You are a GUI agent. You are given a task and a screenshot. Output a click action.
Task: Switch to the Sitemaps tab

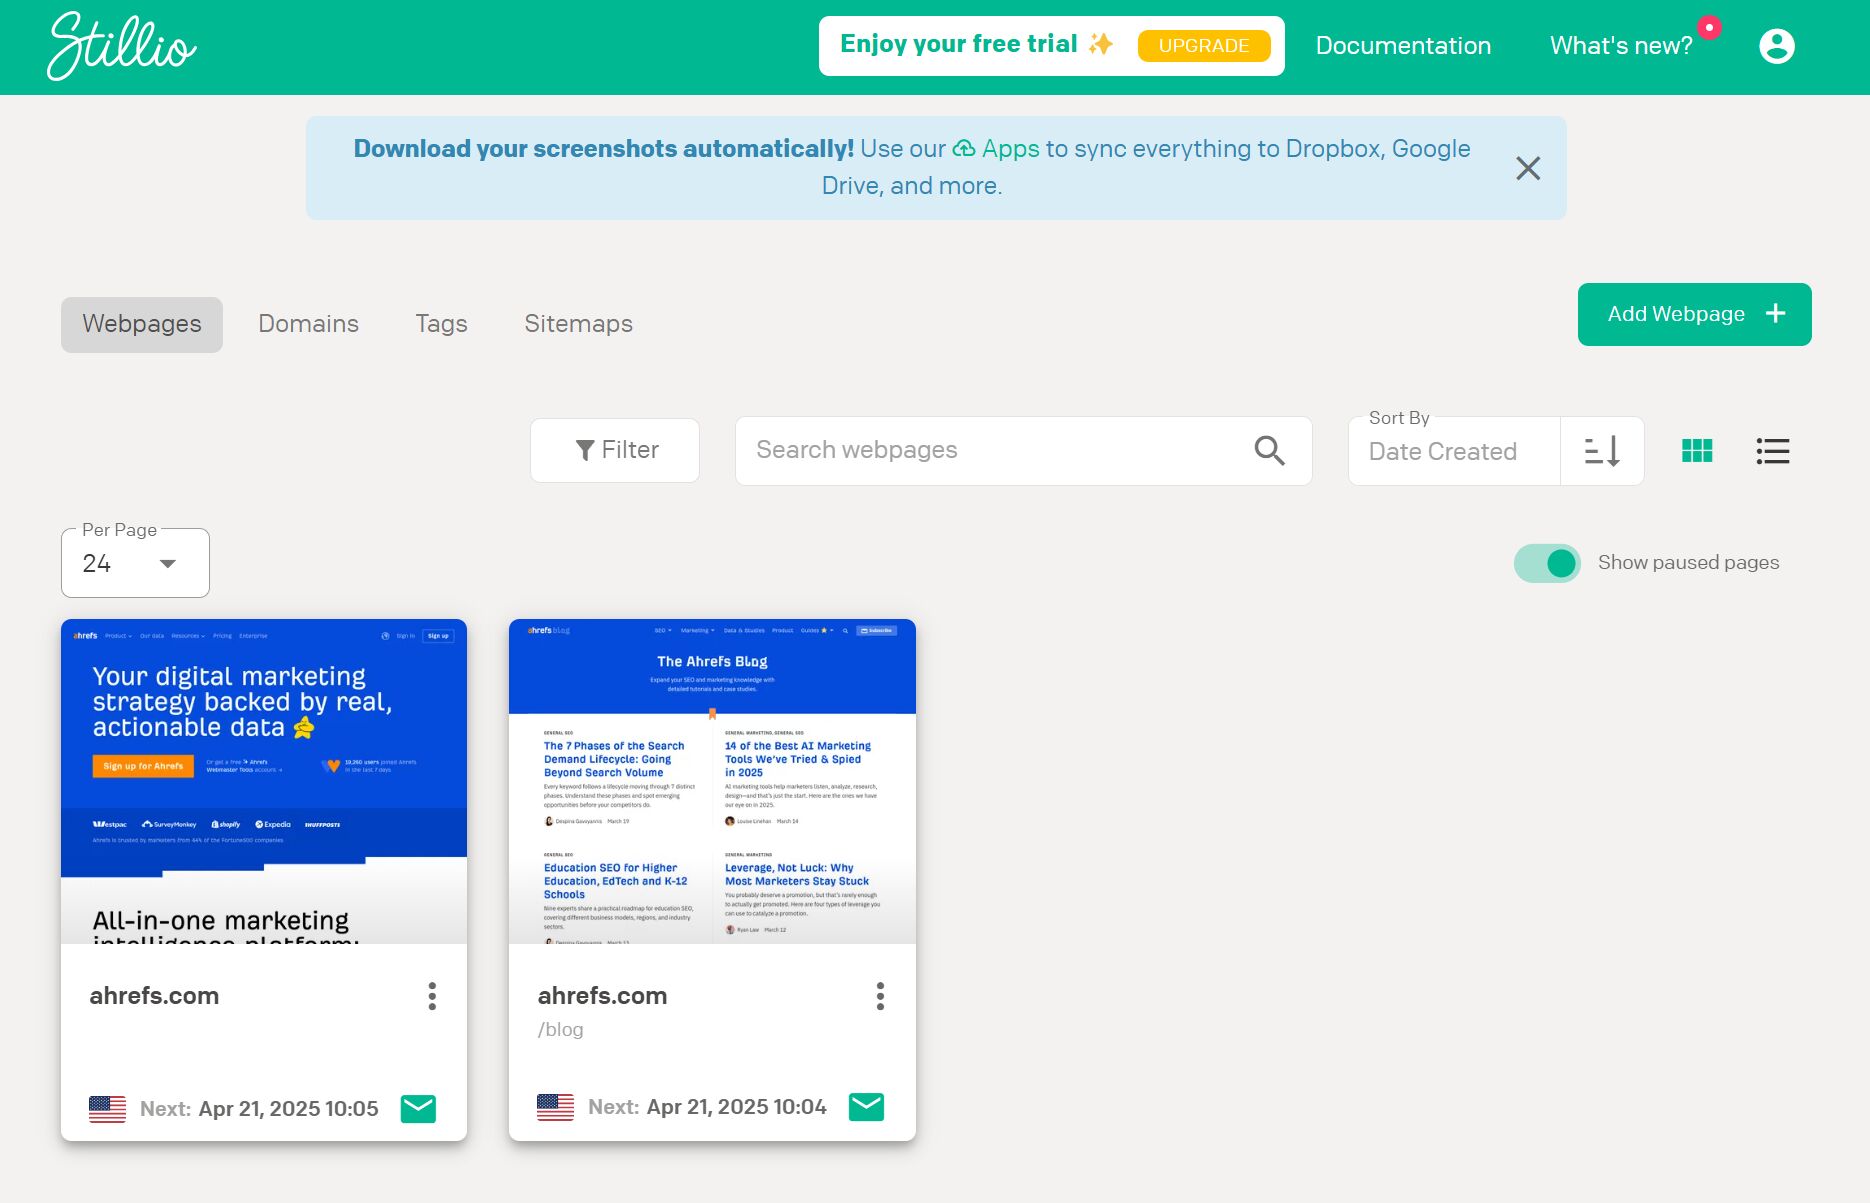(x=579, y=324)
